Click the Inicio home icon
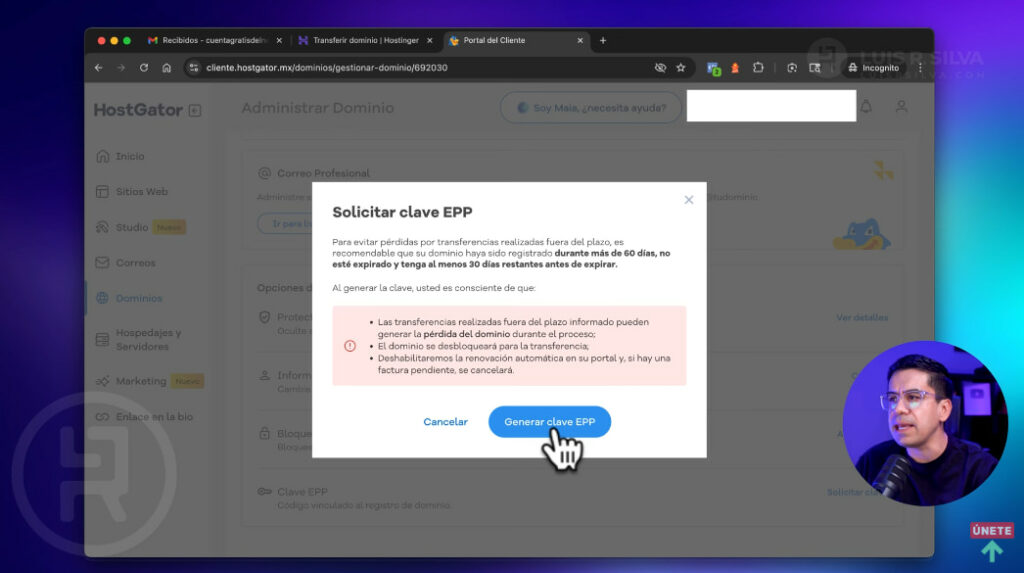Image resolution: width=1024 pixels, height=573 pixels. click(x=103, y=156)
